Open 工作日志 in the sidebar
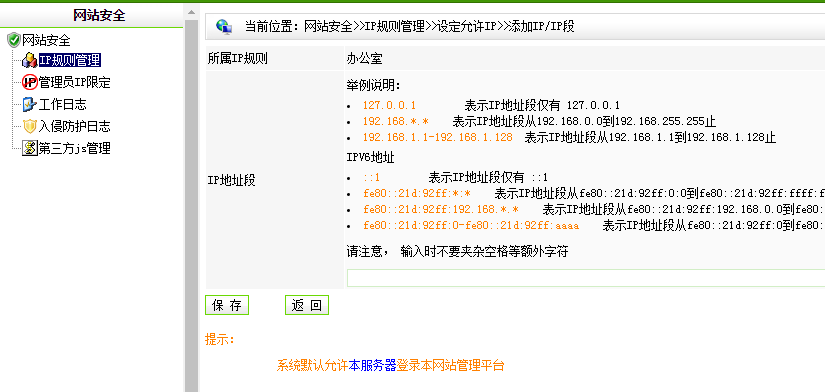The width and height of the screenshot is (825, 392). coord(63,105)
